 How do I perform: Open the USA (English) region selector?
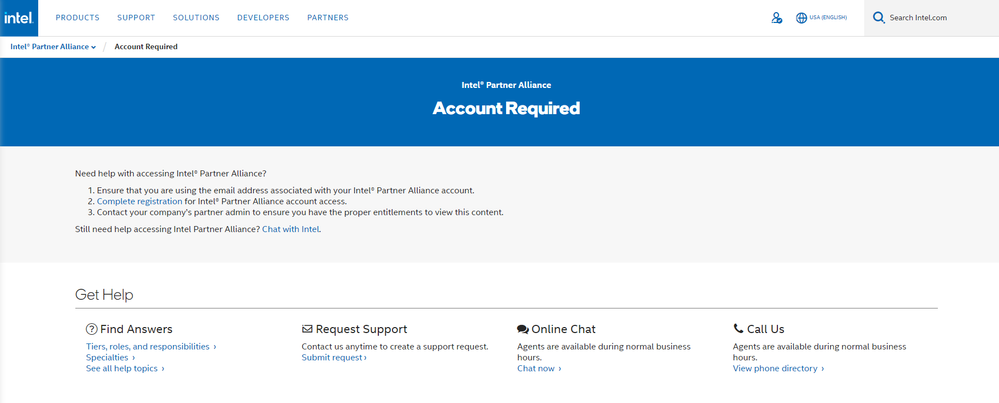[x=828, y=18]
